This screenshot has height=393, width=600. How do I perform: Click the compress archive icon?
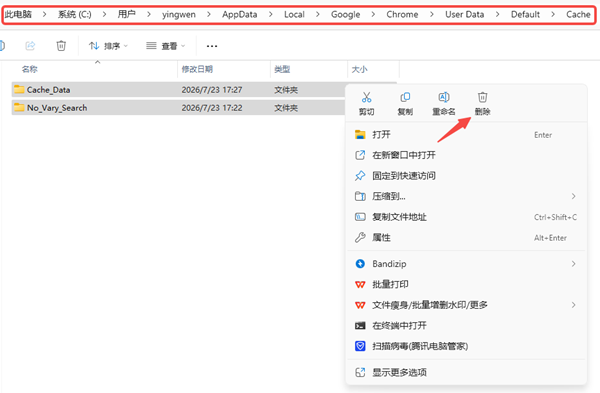[x=360, y=196]
